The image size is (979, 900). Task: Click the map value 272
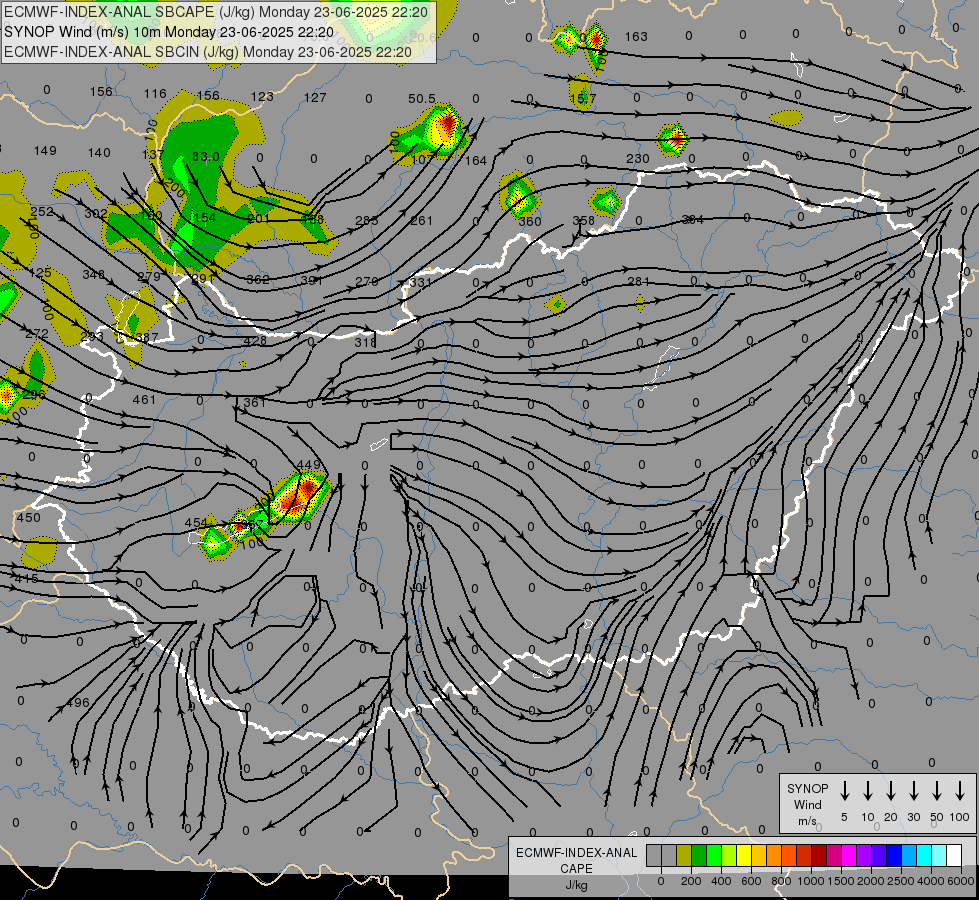click(37, 334)
